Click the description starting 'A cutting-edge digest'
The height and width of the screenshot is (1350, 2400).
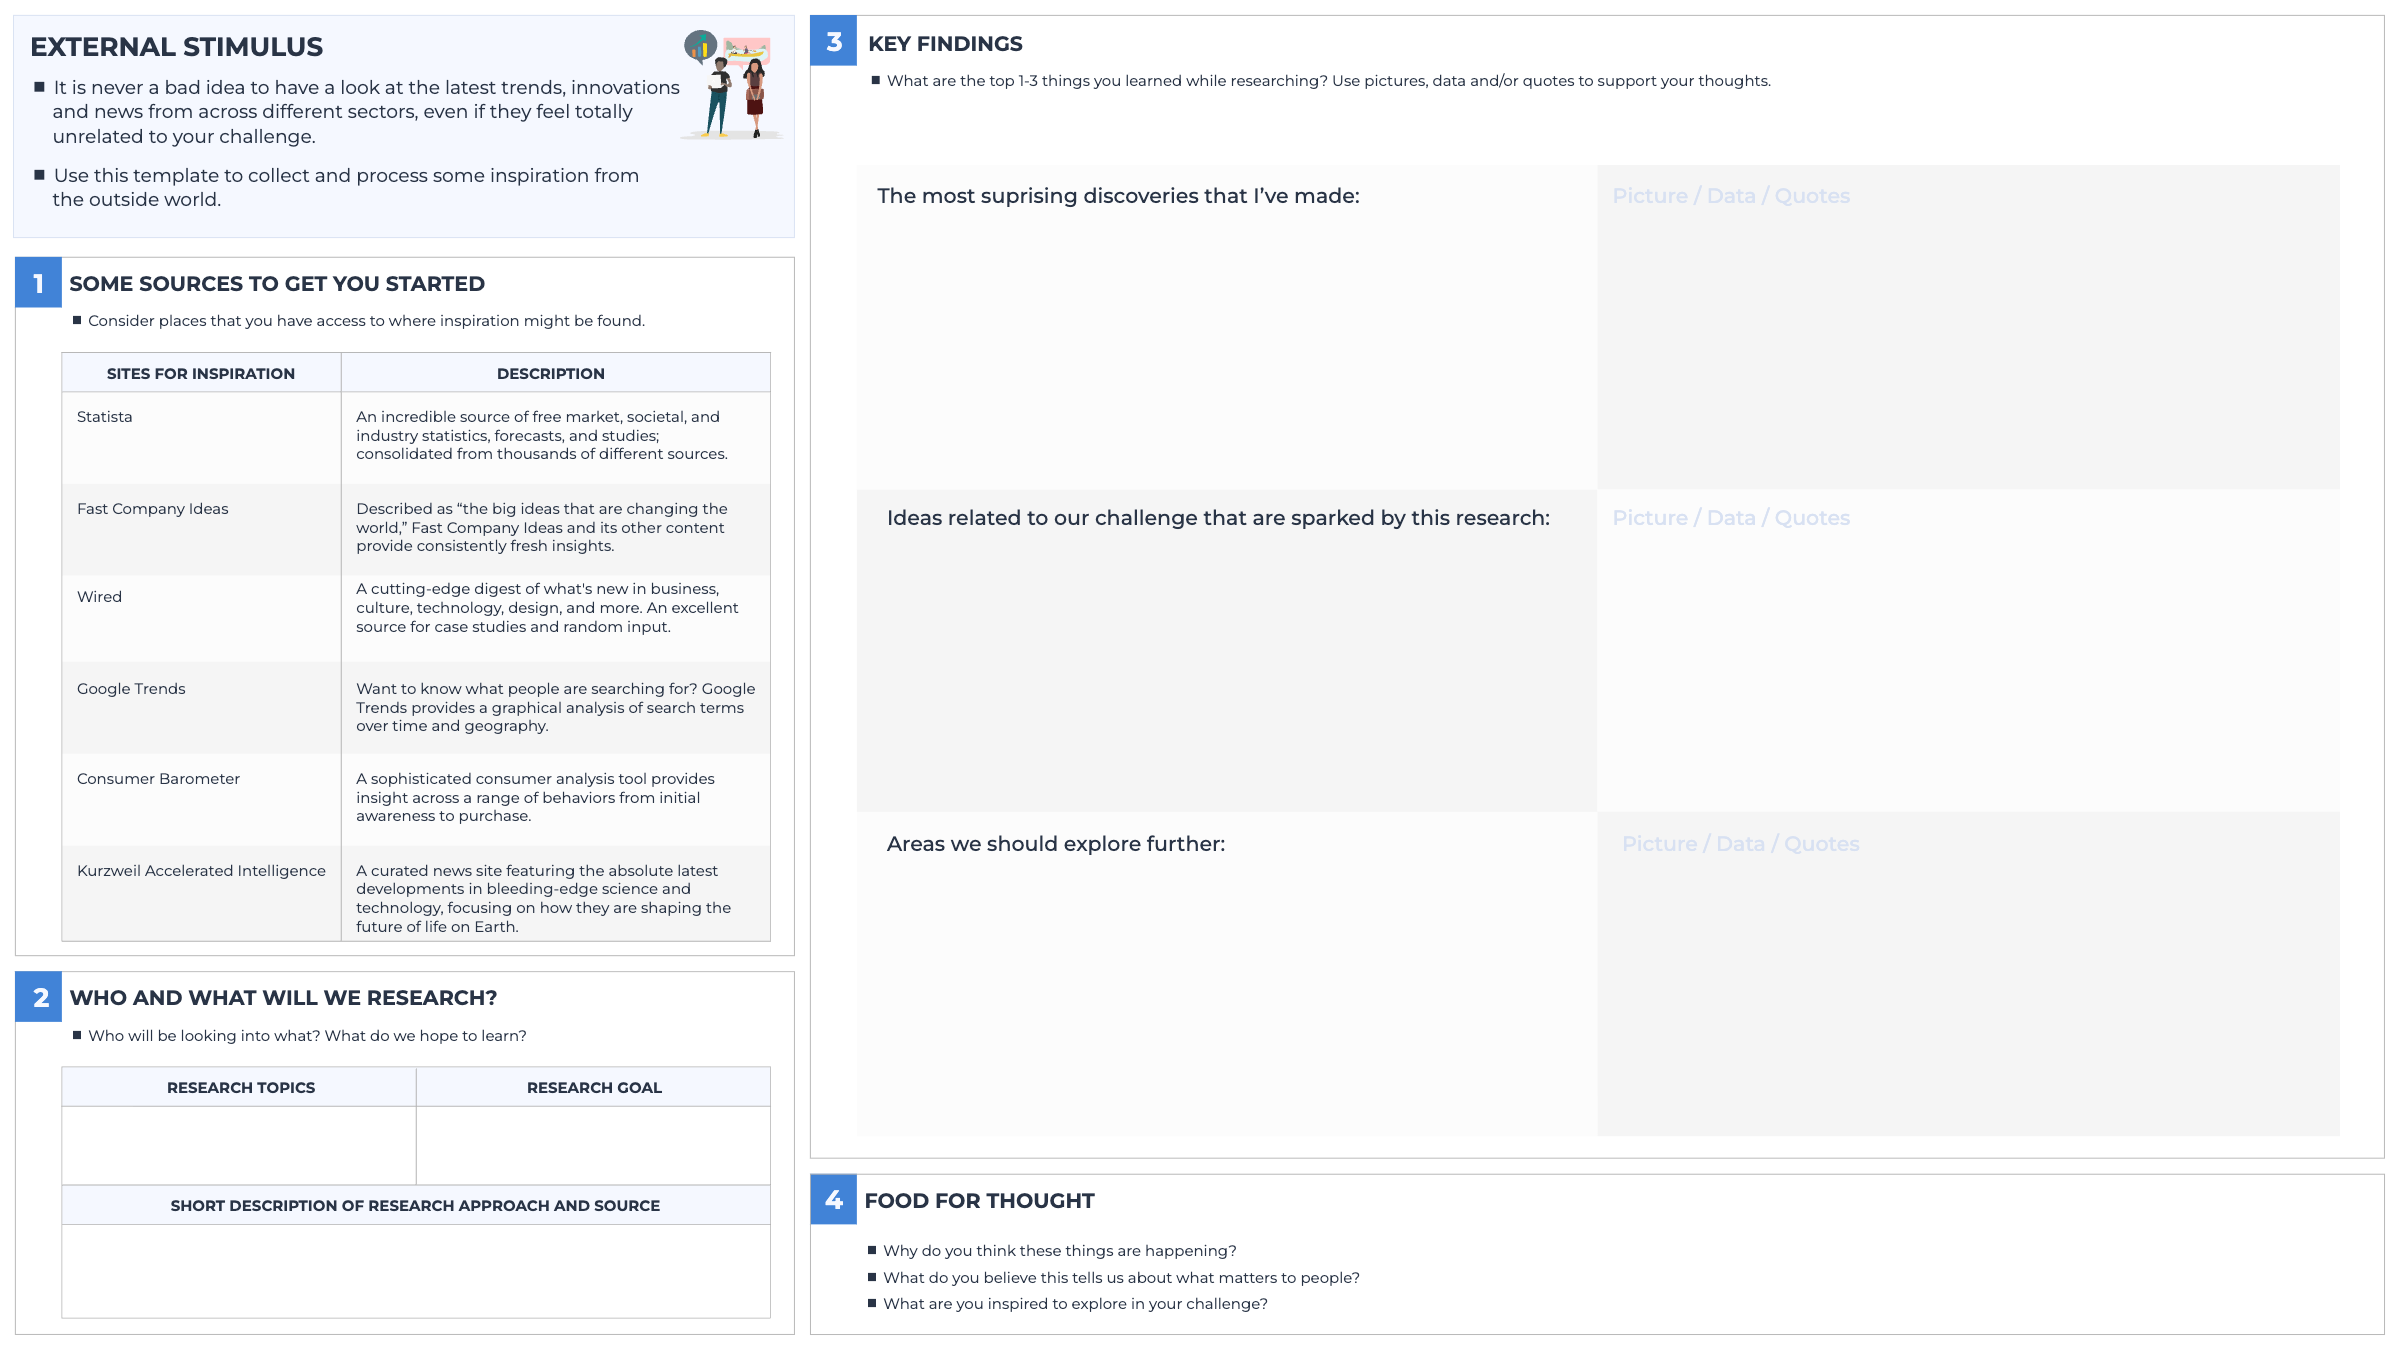point(547,608)
